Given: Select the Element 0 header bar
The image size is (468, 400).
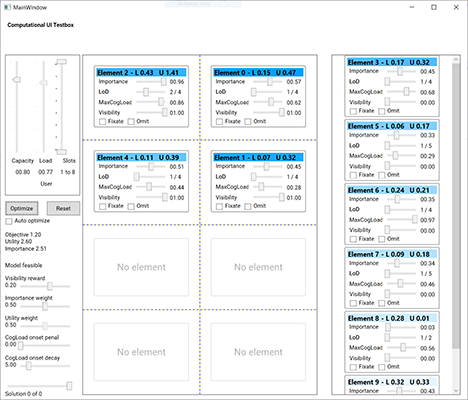Looking at the screenshot, I should [258, 73].
